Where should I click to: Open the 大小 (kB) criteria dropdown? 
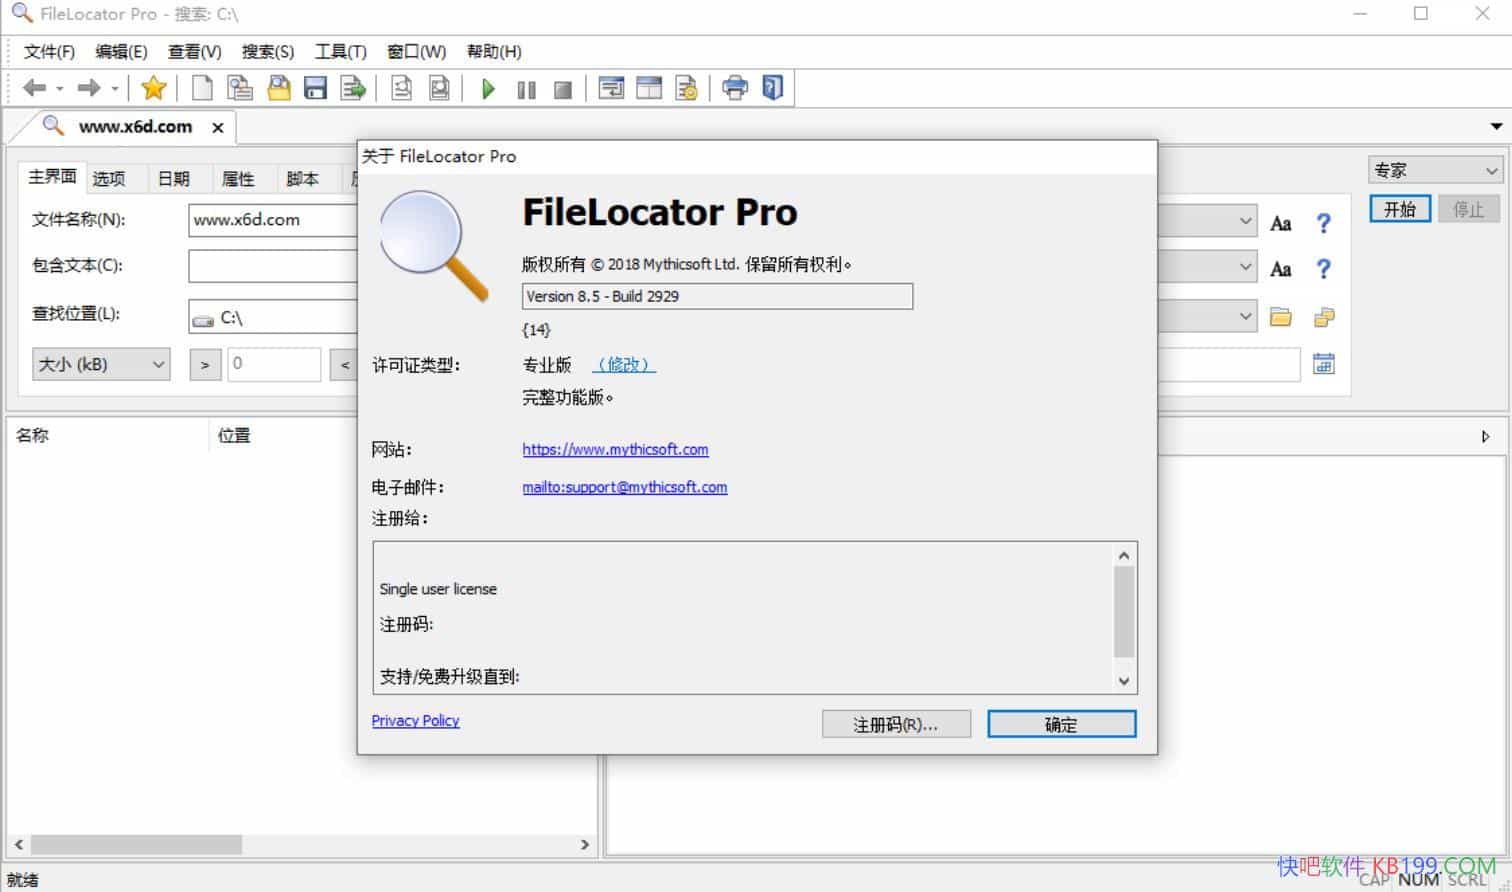coord(155,364)
